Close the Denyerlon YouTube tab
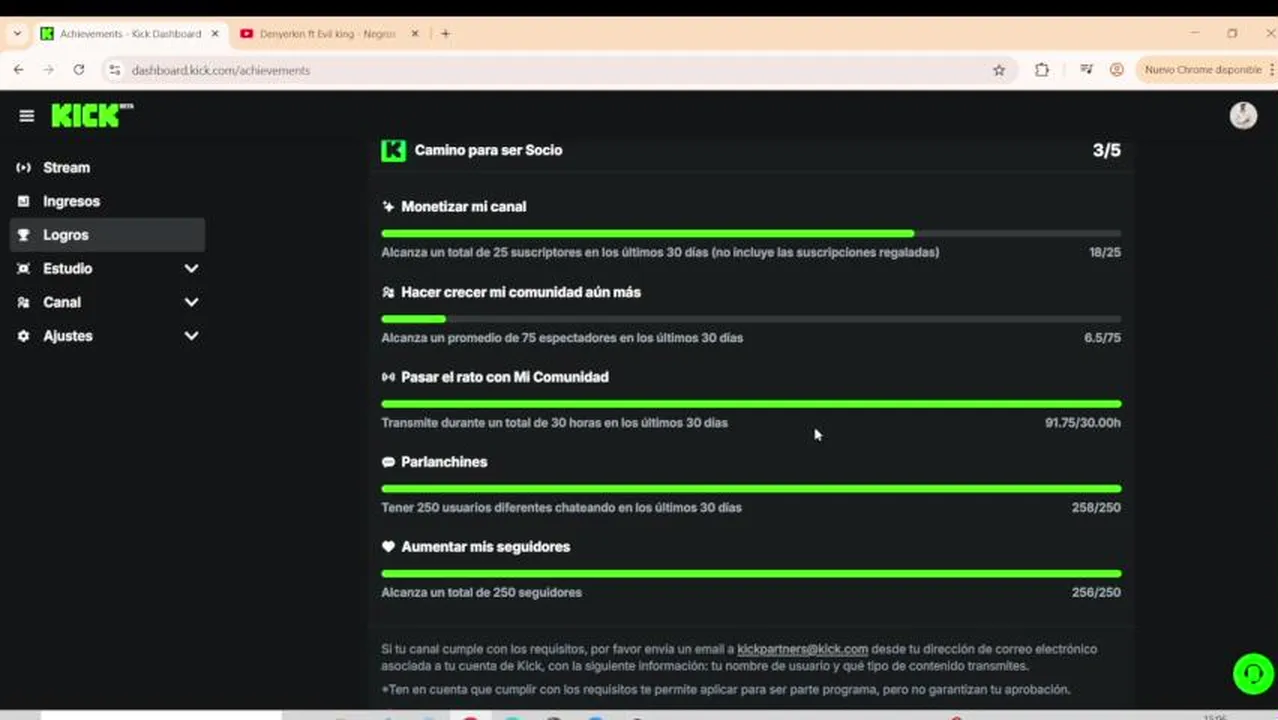 [415, 33]
